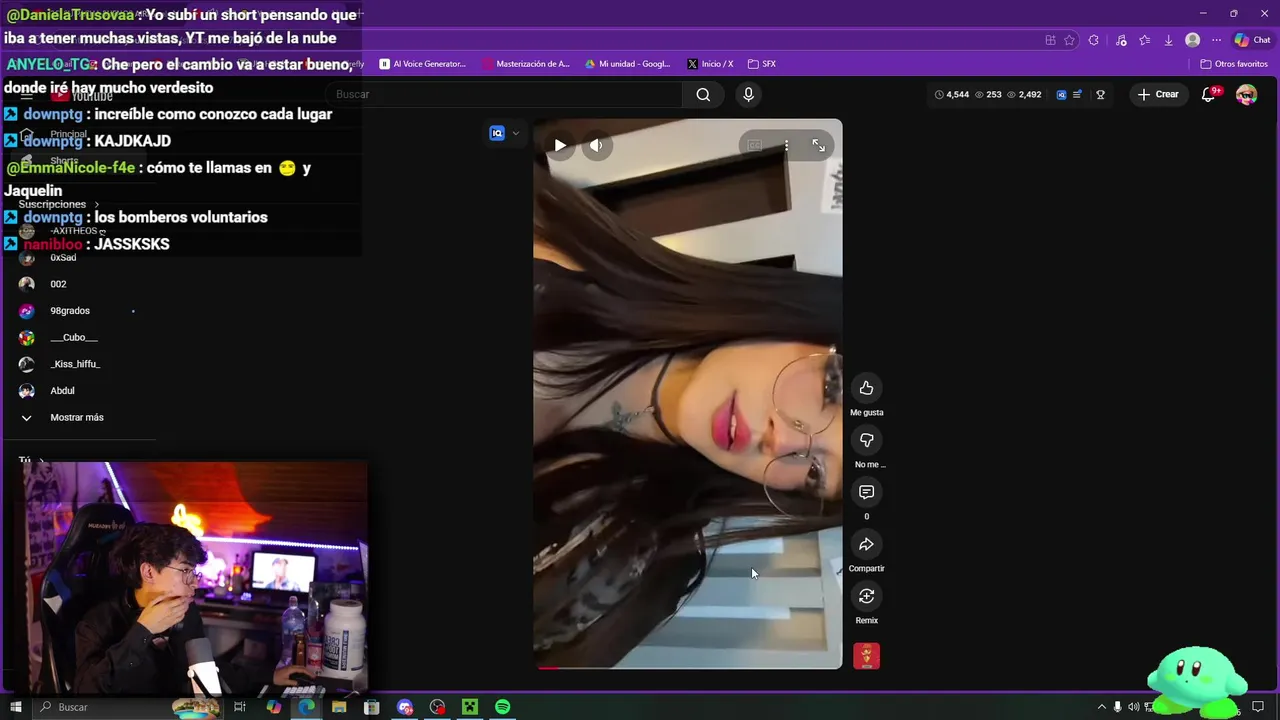This screenshot has height=720, width=1280.
Task: Add this page to favorites with the star
Action: coord(1069,40)
